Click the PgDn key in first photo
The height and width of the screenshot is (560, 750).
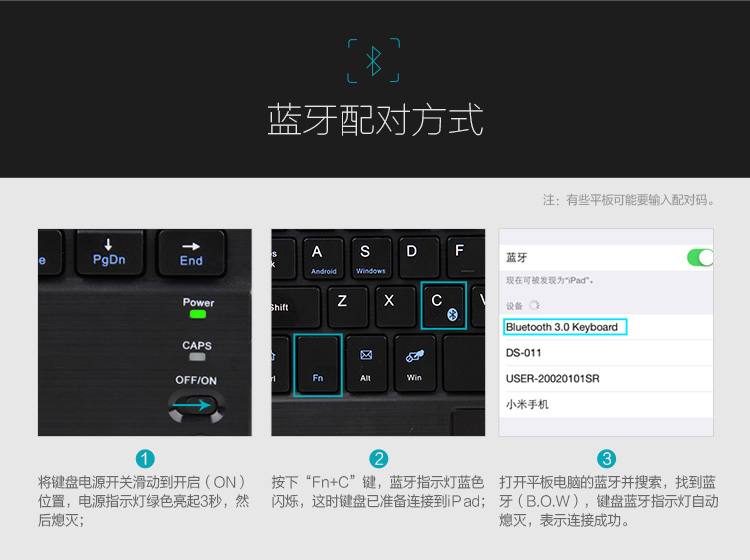pos(110,253)
